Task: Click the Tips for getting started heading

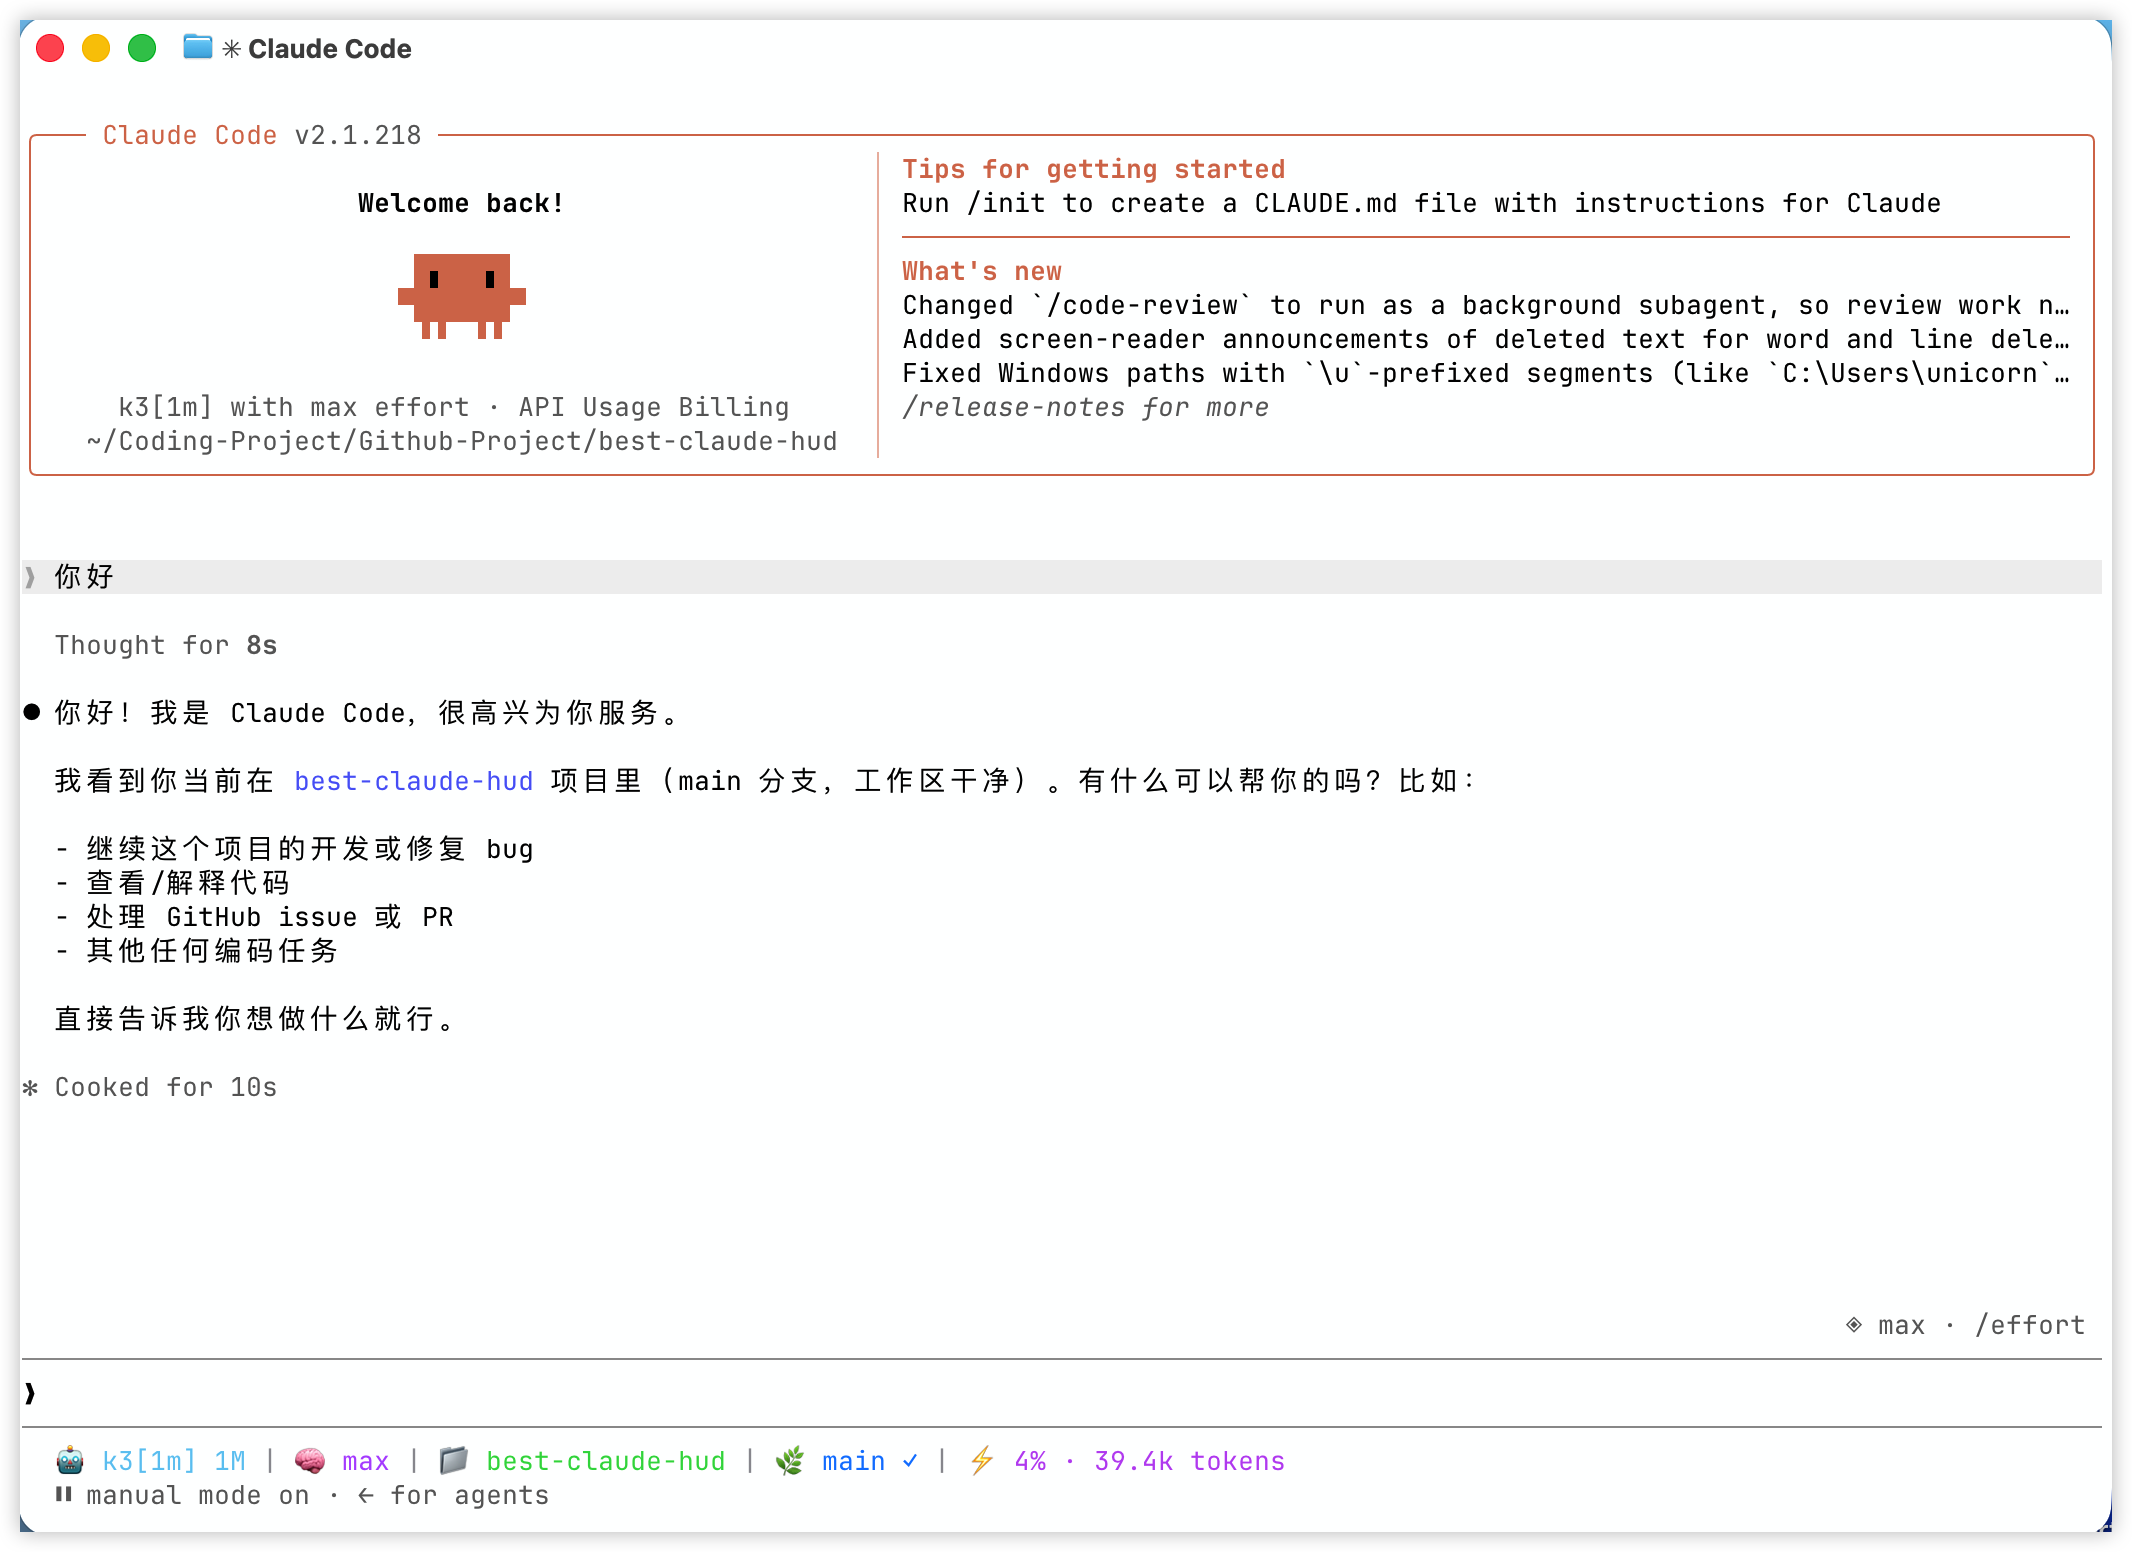Action: click(x=1094, y=169)
